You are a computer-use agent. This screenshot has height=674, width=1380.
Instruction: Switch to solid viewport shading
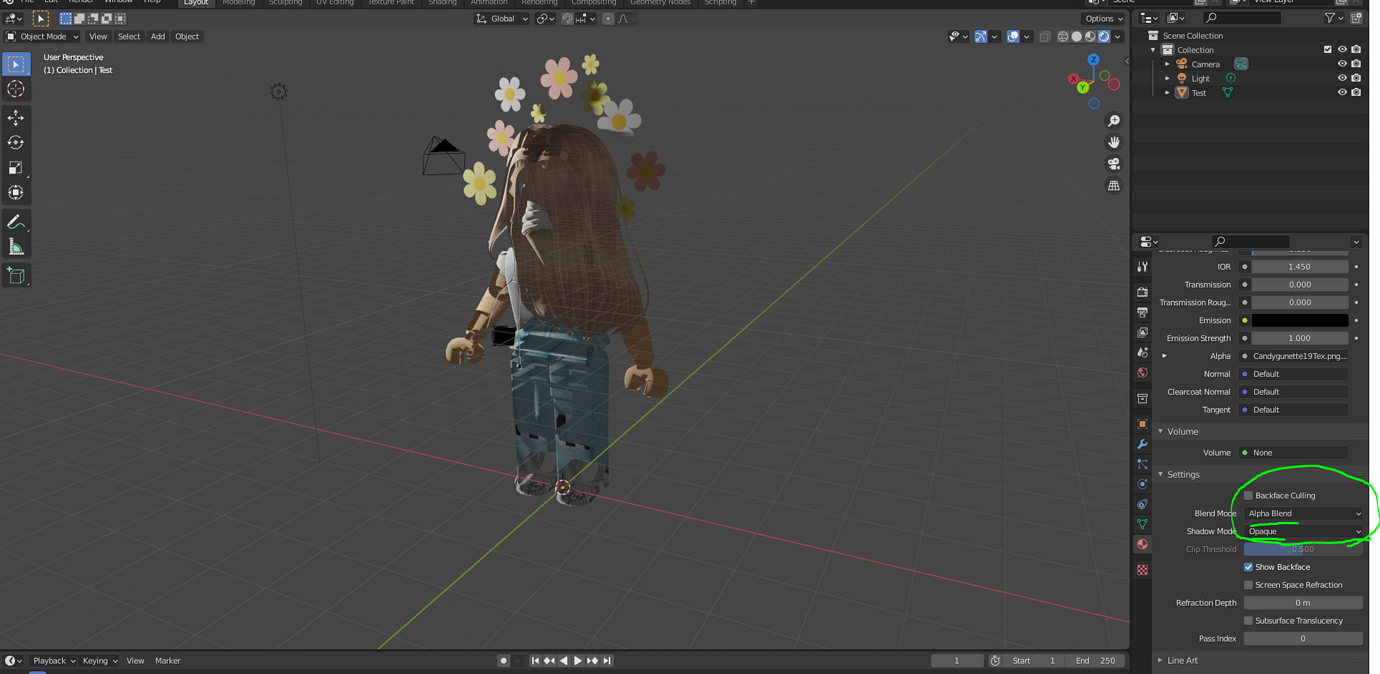click(1077, 37)
